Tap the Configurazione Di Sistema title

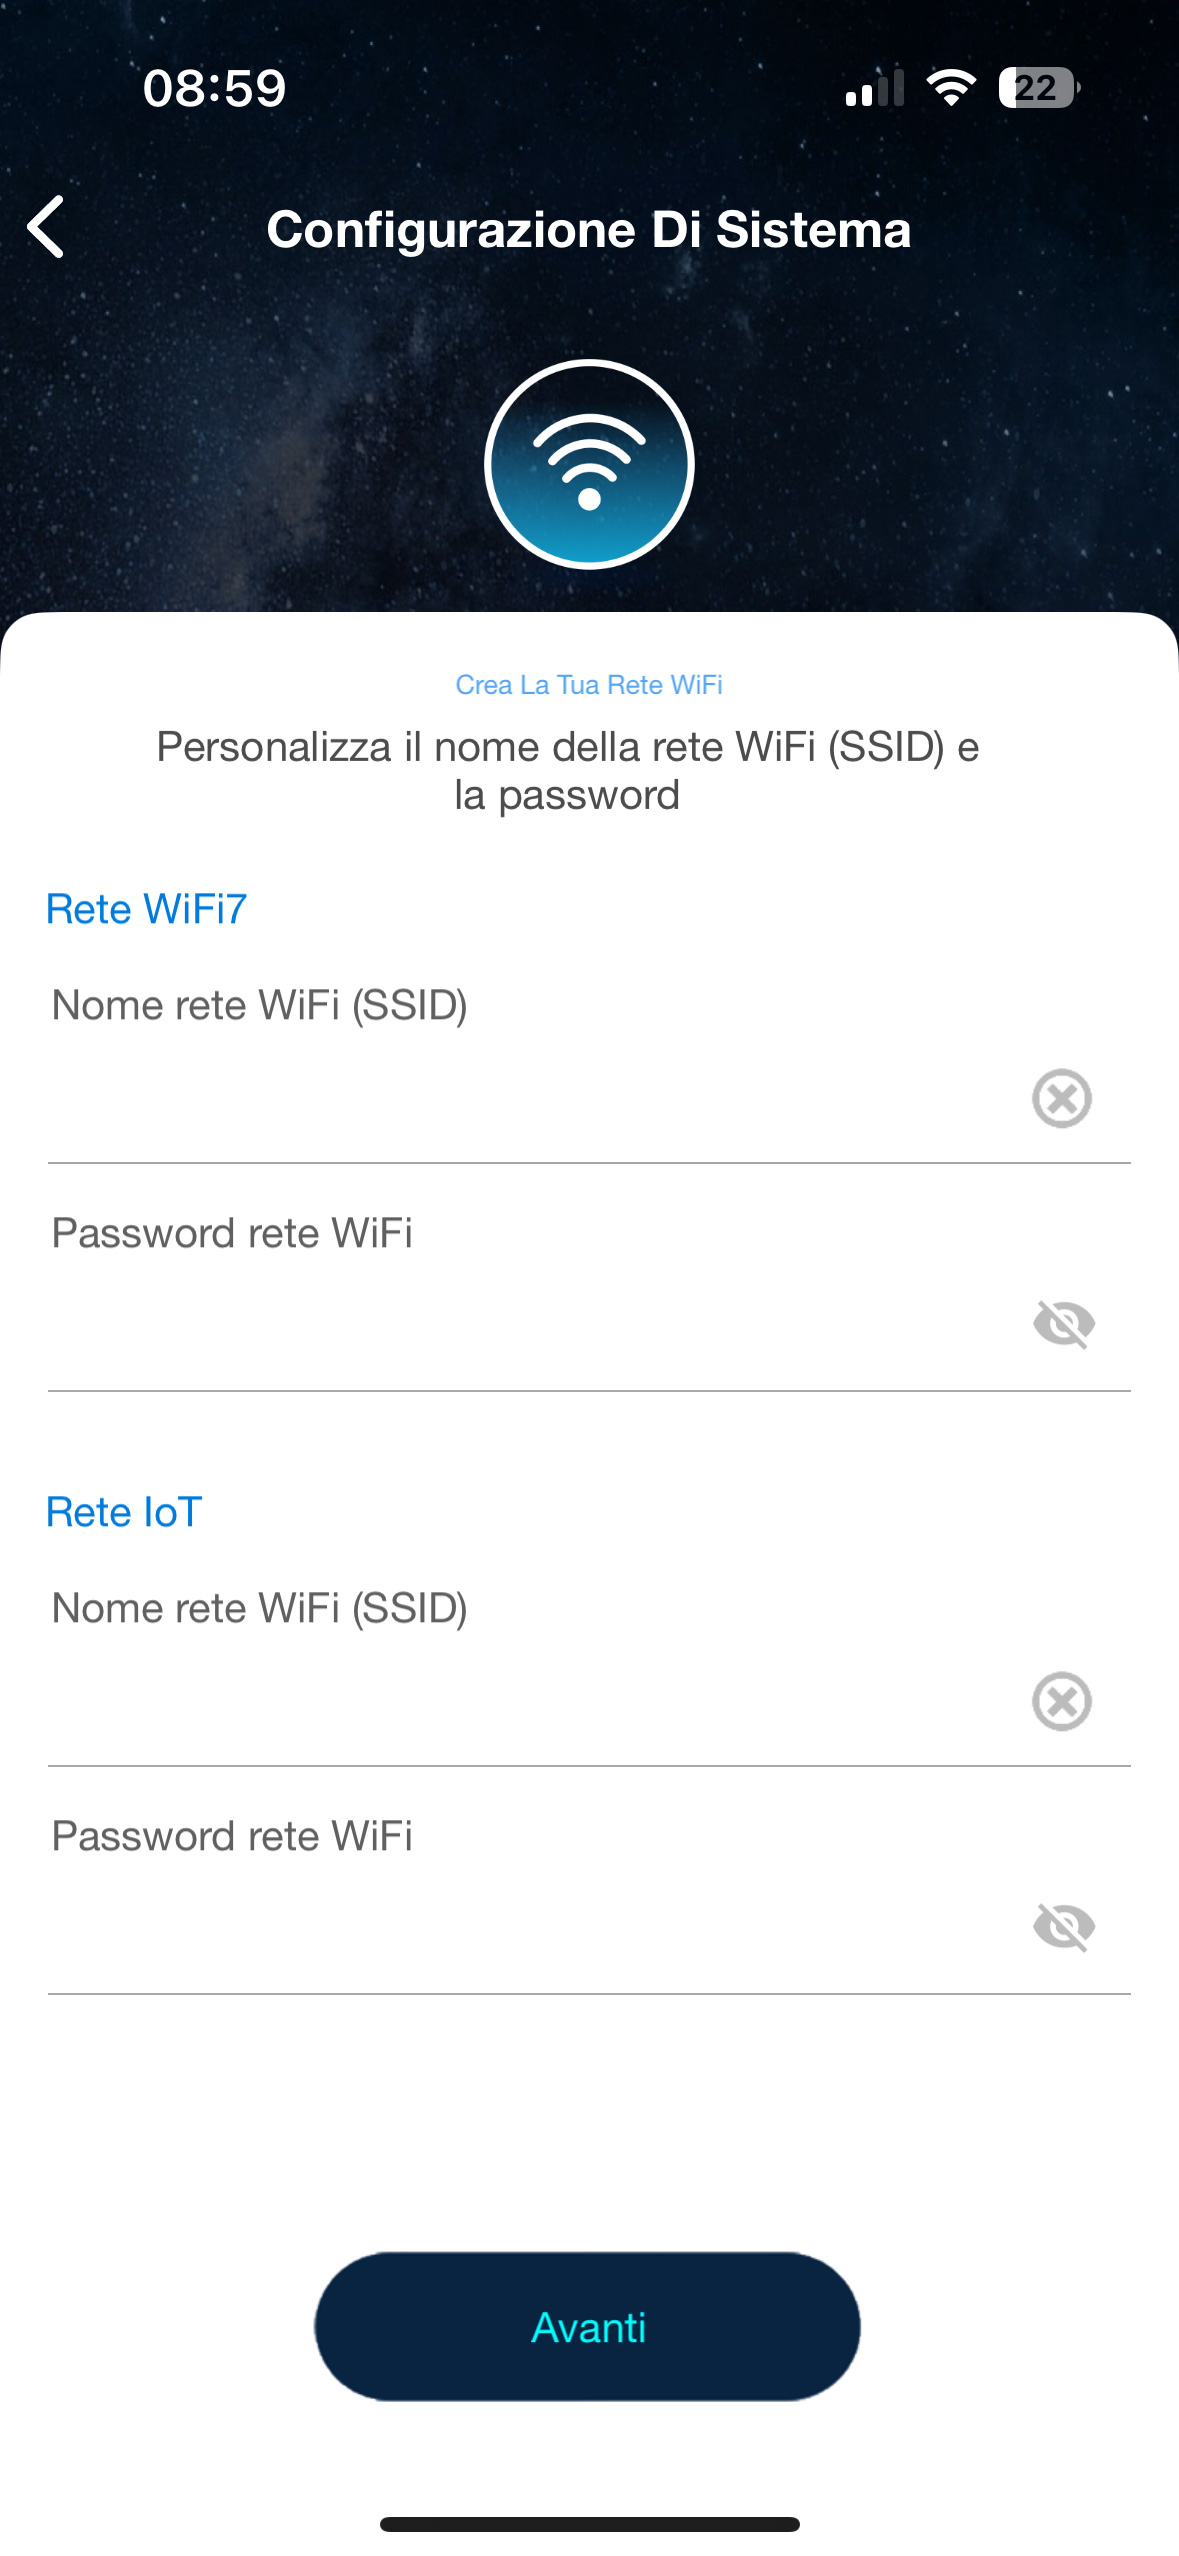(589, 230)
